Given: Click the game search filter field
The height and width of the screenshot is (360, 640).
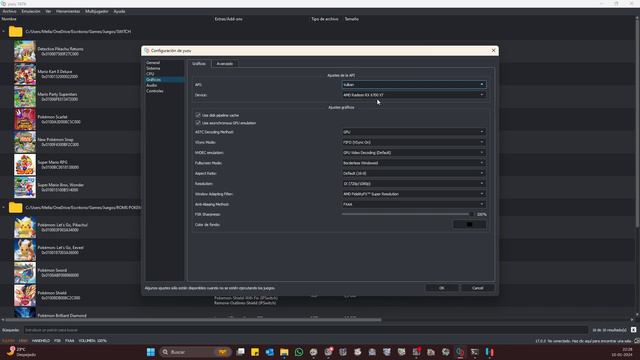Looking at the screenshot, I should pyautogui.click(x=305, y=330).
